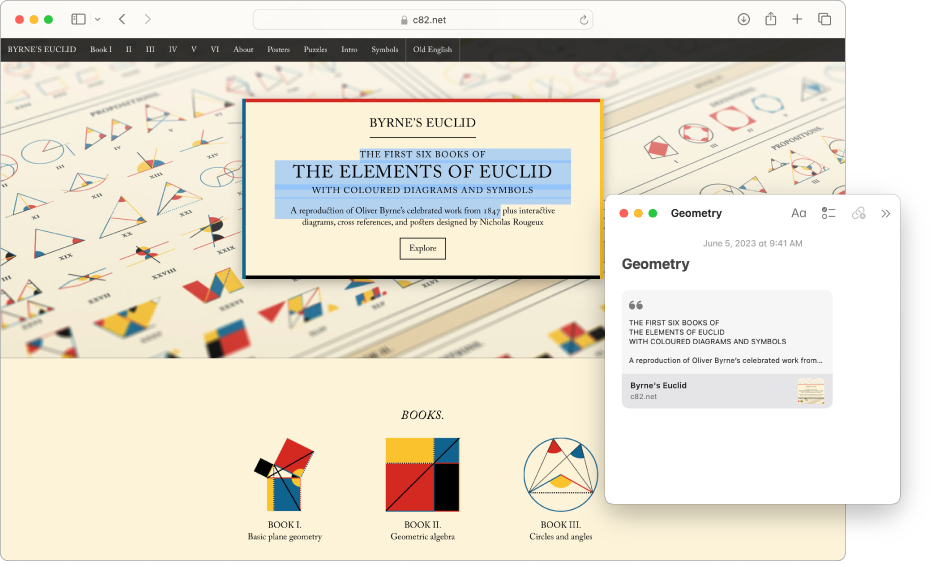Toggle the Safari sidebar
The image size is (932, 564).
coord(78,19)
